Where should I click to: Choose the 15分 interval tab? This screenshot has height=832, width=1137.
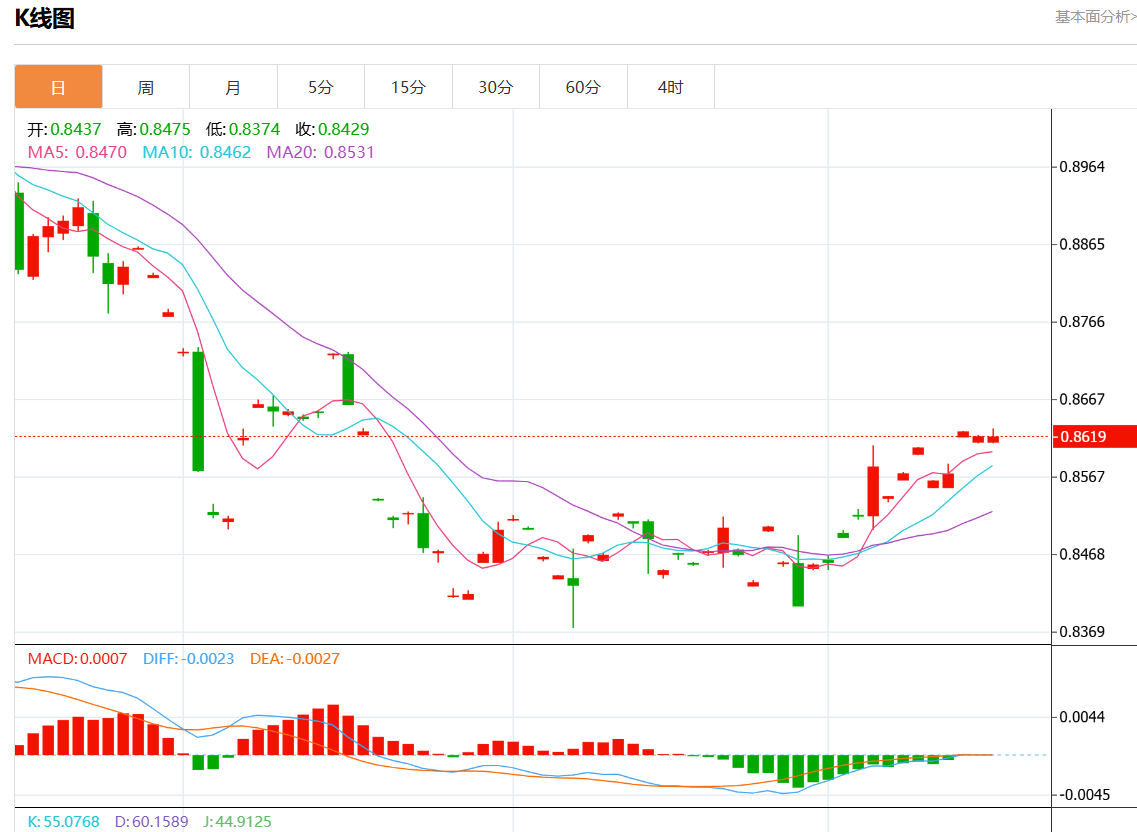tap(408, 87)
